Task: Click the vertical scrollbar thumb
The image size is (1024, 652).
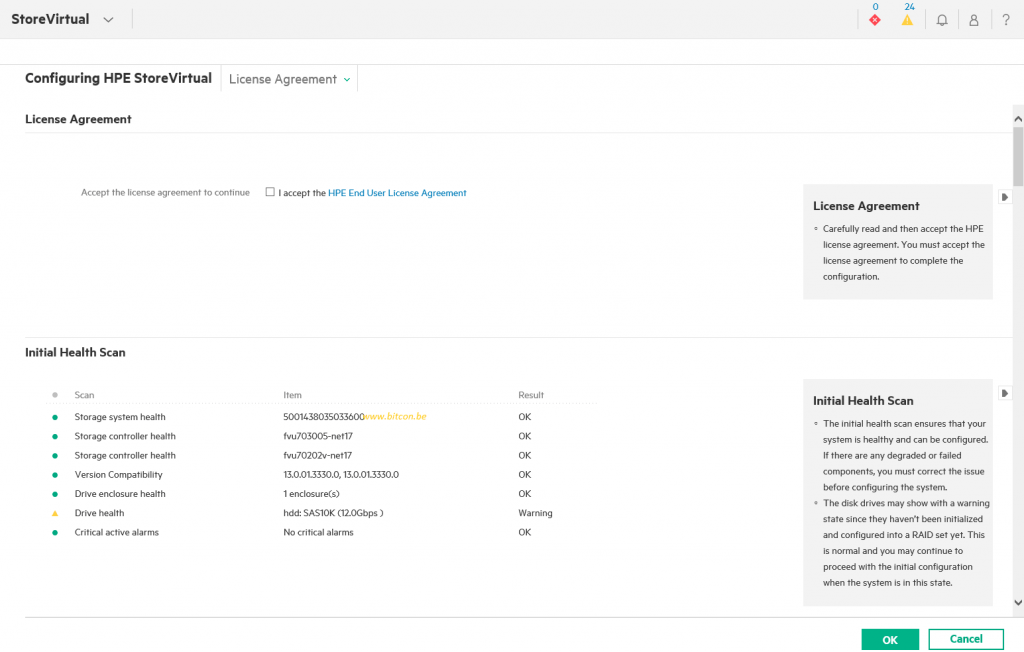Action: [1018, 157]
